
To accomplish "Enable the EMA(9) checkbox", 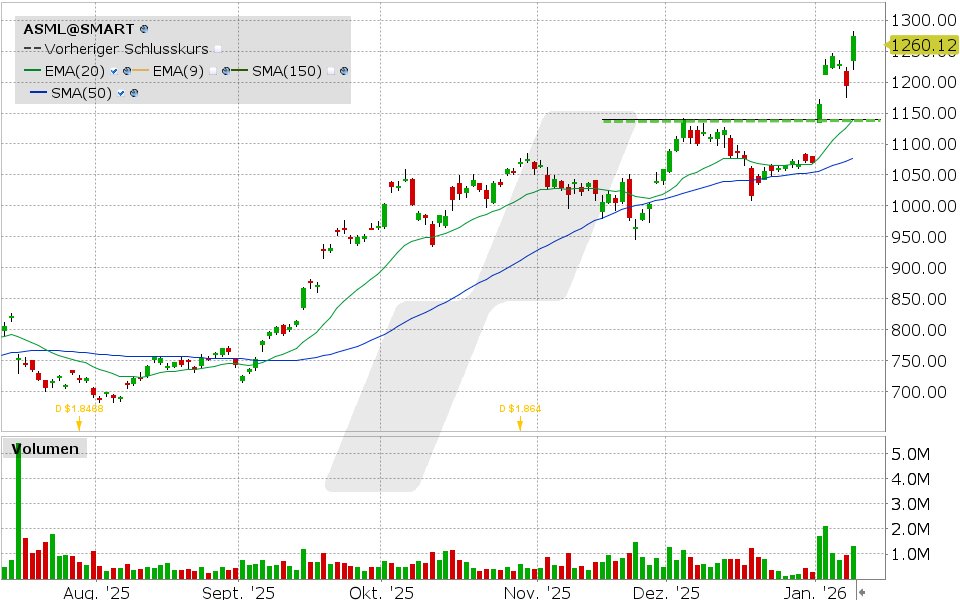I will (214, 70).
